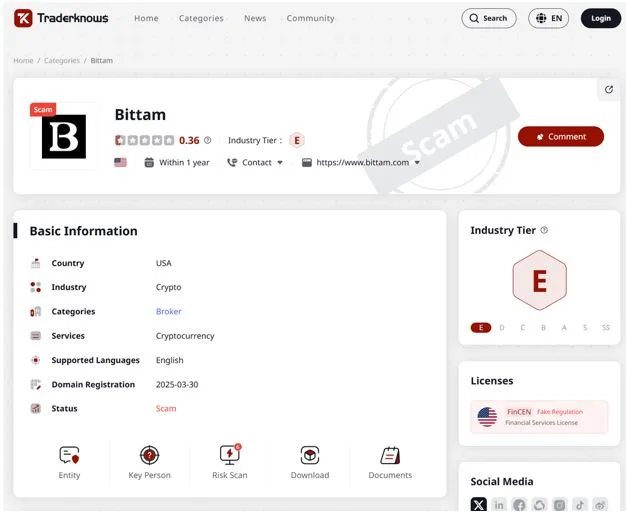Select tier SS on the tier scale
Screen dimensions: 626x512
coord(606,328)
